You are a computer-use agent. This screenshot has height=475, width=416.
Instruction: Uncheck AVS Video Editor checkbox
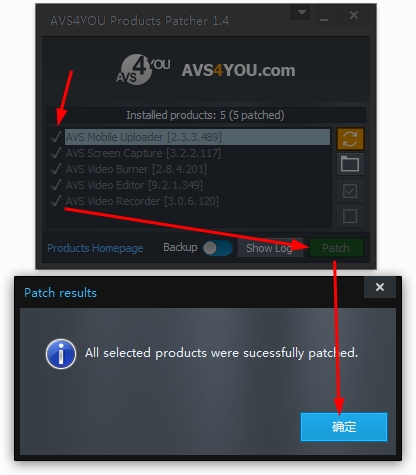point(56,185)
